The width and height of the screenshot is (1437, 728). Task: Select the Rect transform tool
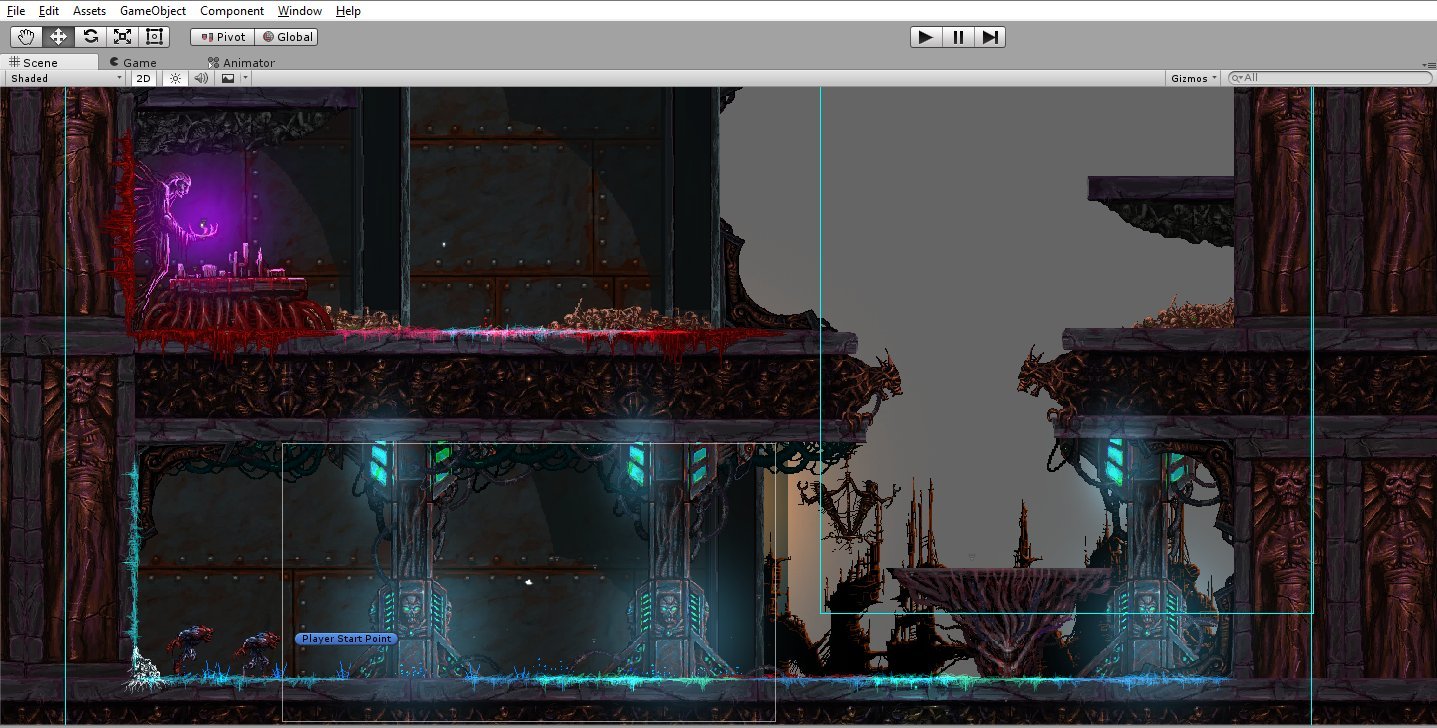(x=154, y=37)
